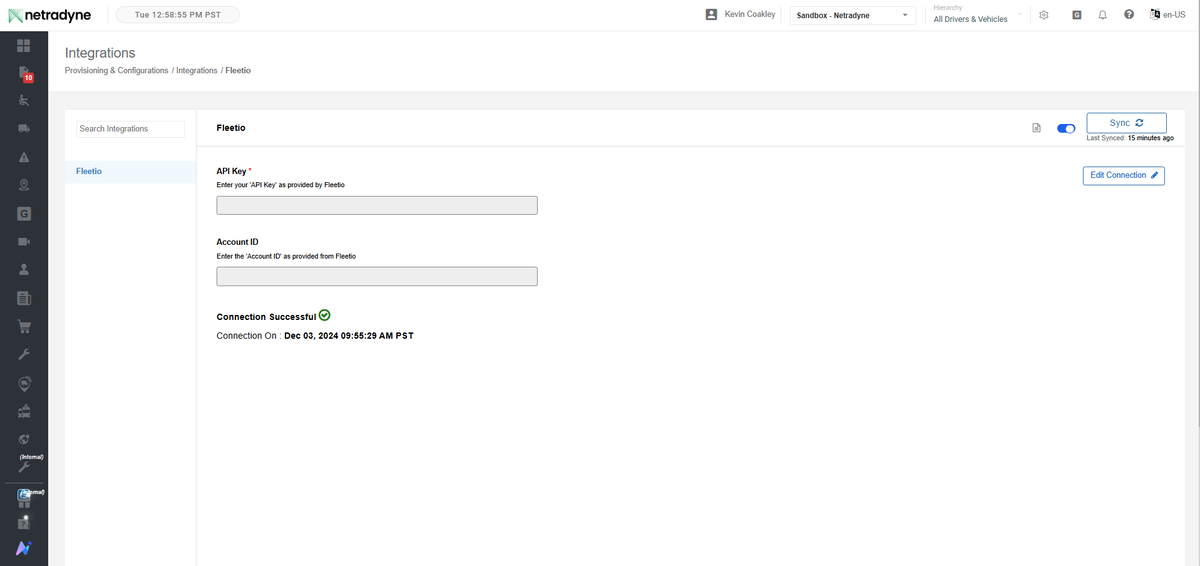1200x566 pixels.
Task: Click the G square icon in sidebar
Action: pos(24,213)
